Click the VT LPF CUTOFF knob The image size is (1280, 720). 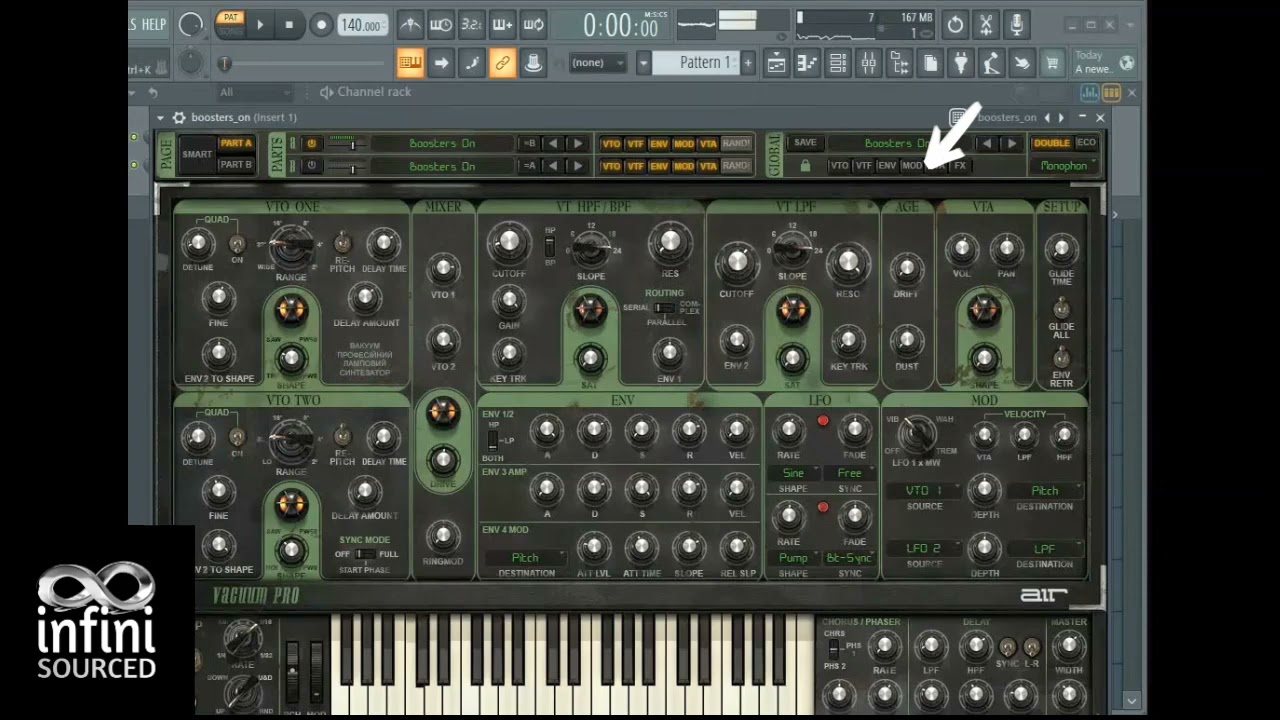click(x=737, y=262)
